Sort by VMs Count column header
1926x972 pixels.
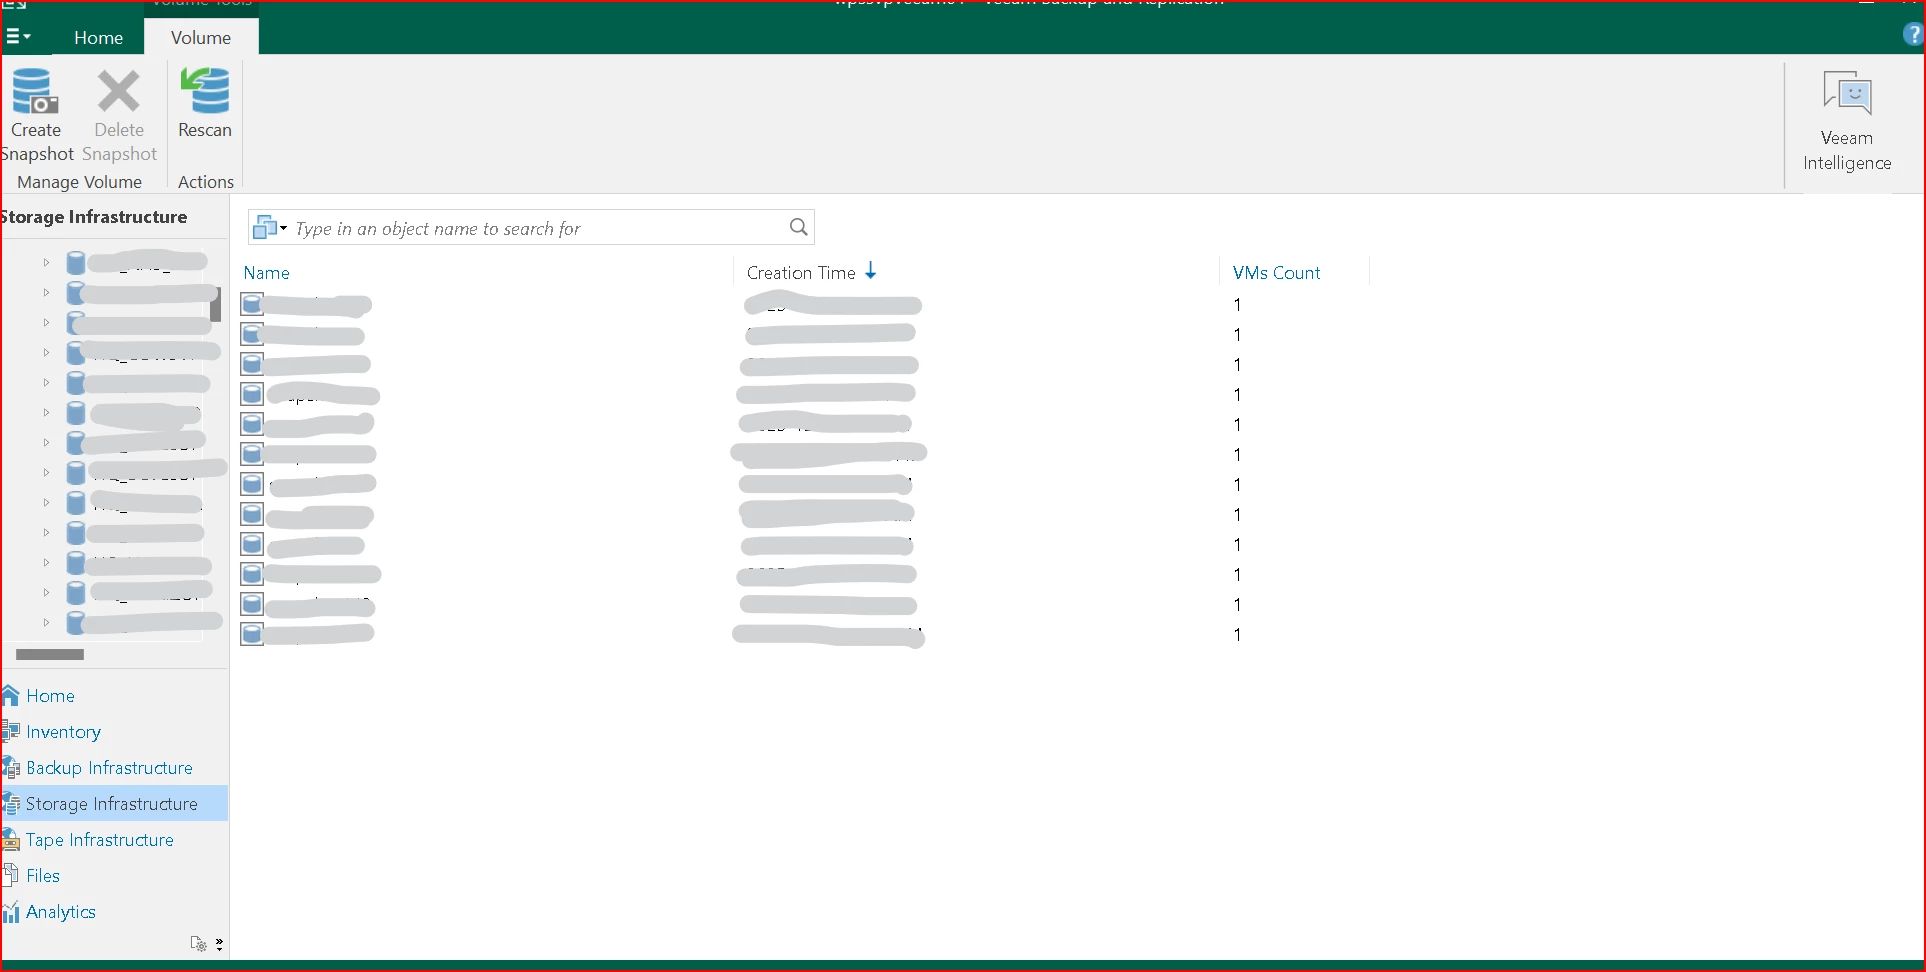pyautogui.click(x=1276, y=273)
